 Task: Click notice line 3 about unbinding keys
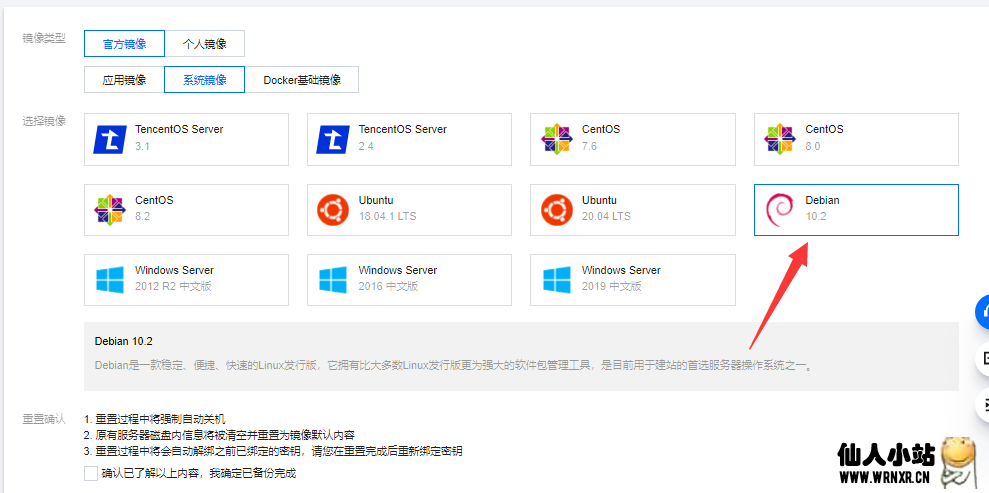pos(273,451)
